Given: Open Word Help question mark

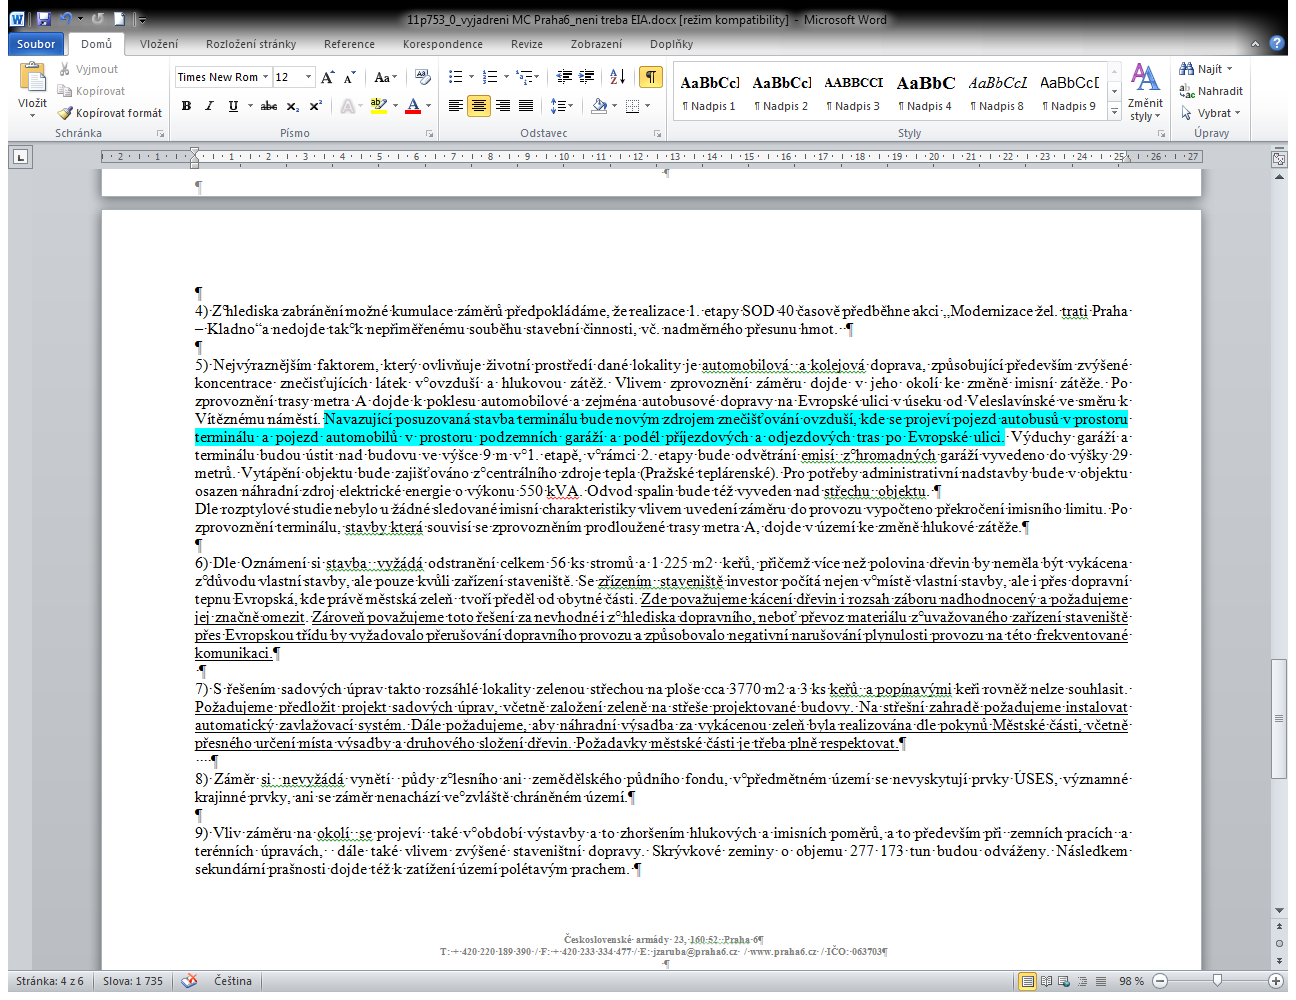Looking at the screenshot, I should click(1277, 44).
